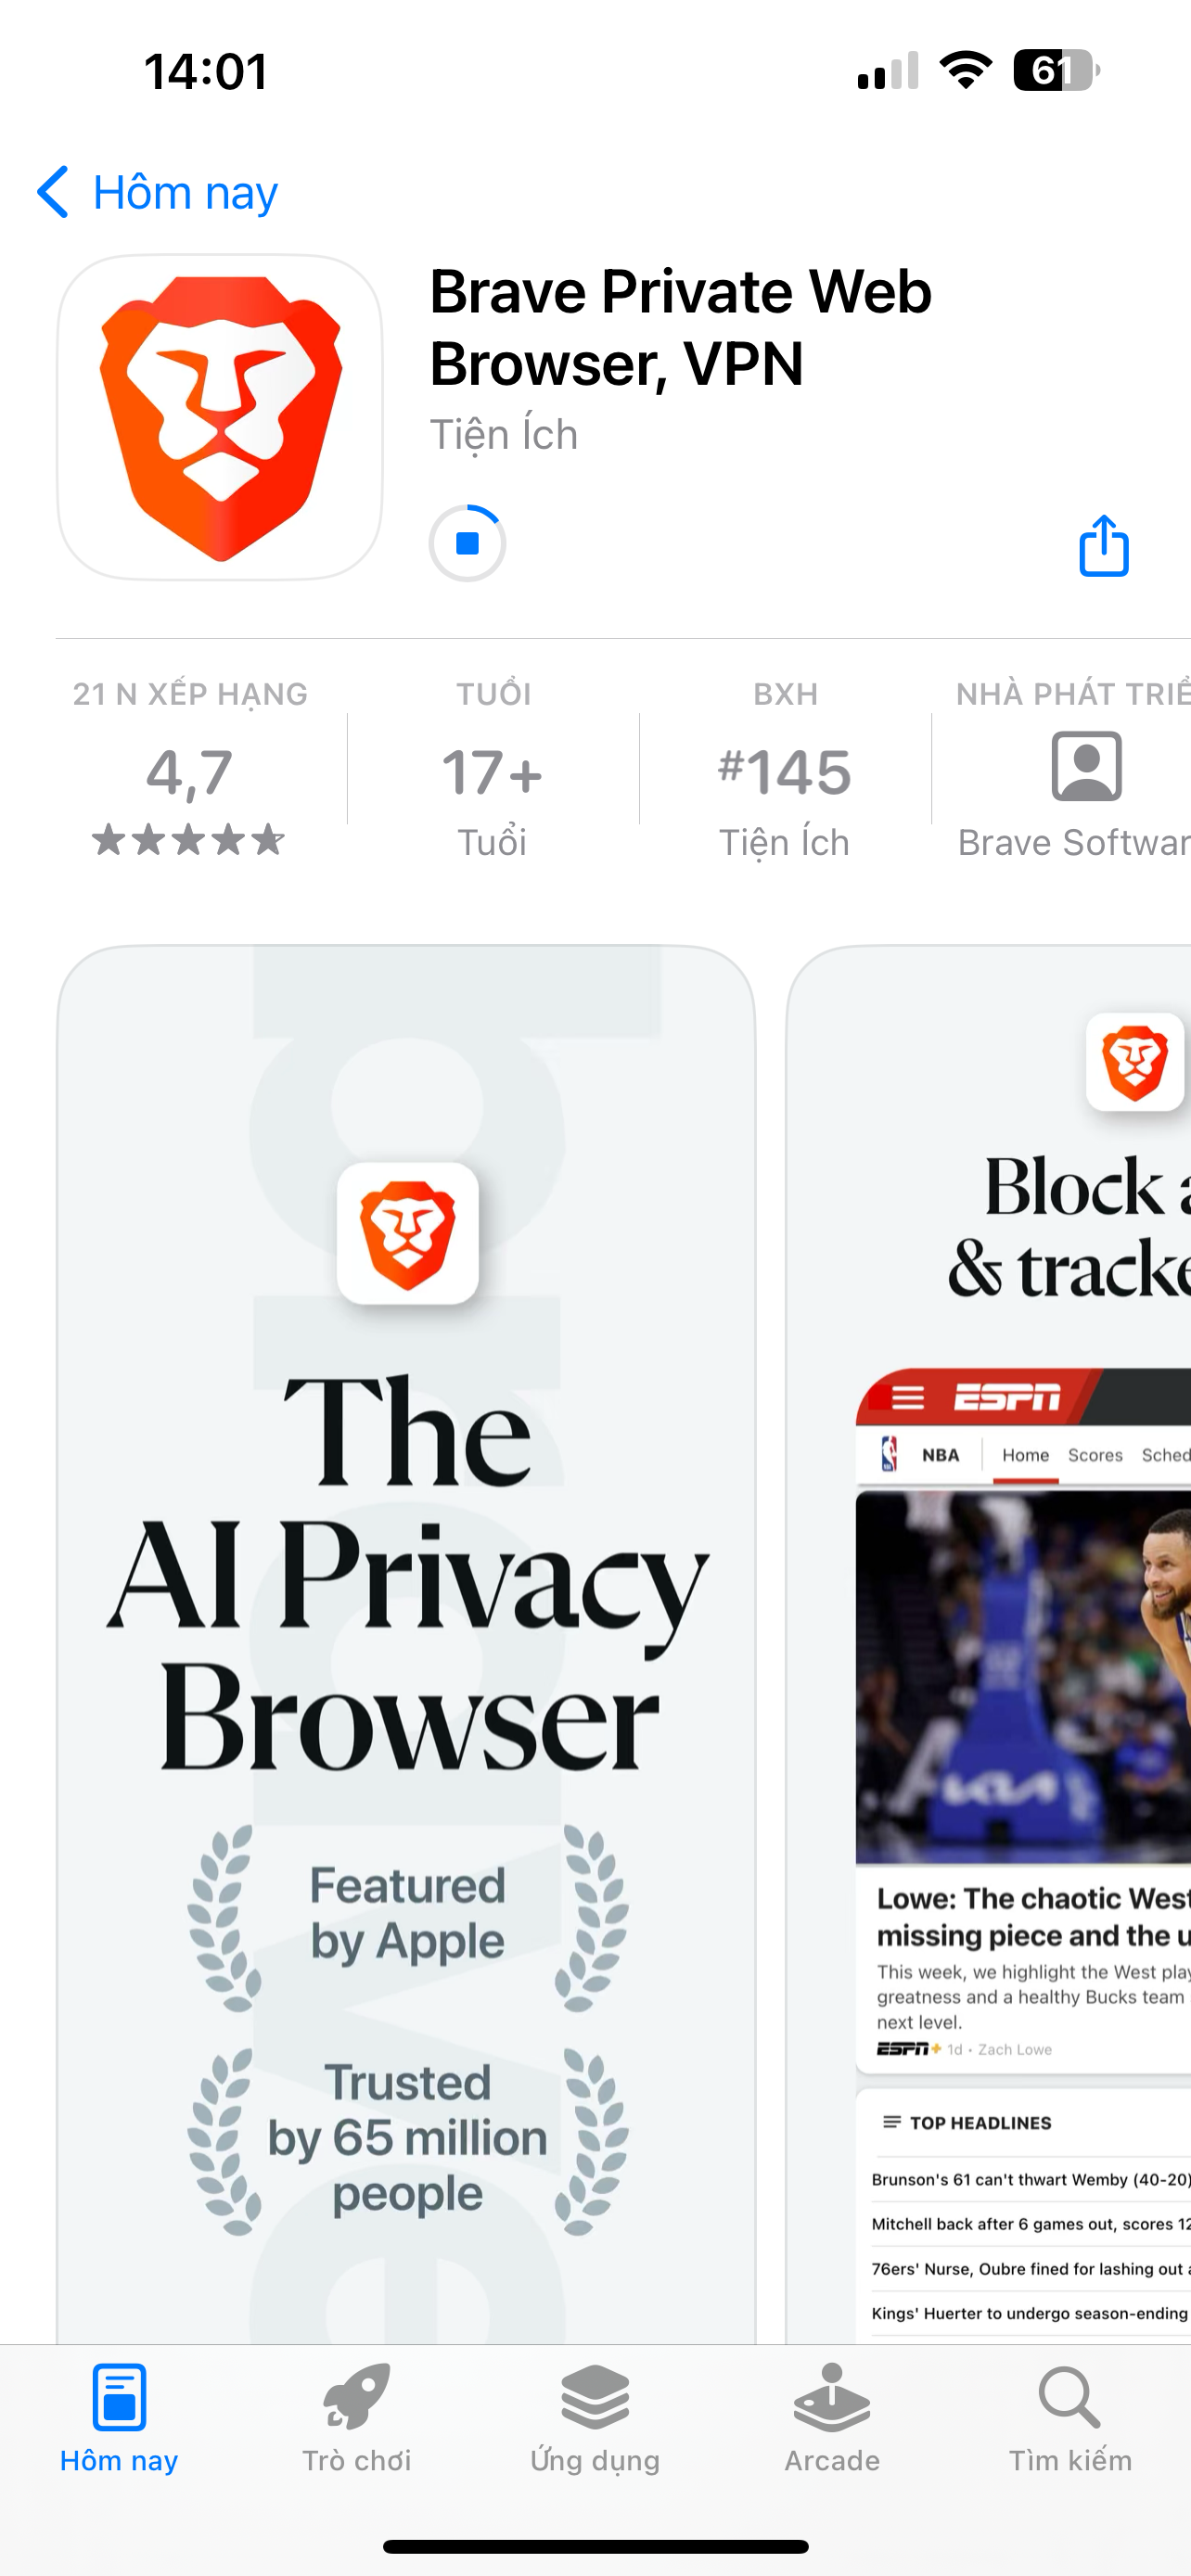Tap the share icon
This screenshot has height=2576, width=1191.
1104,545
